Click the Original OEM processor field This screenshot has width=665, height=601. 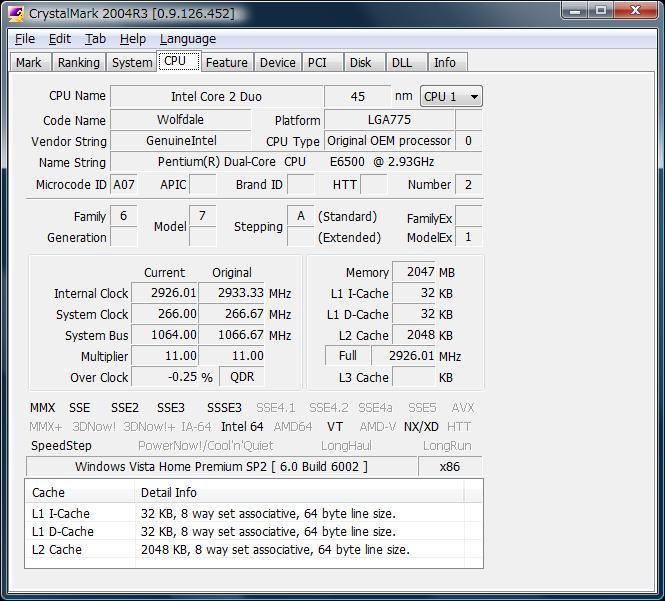coord(389,141)
